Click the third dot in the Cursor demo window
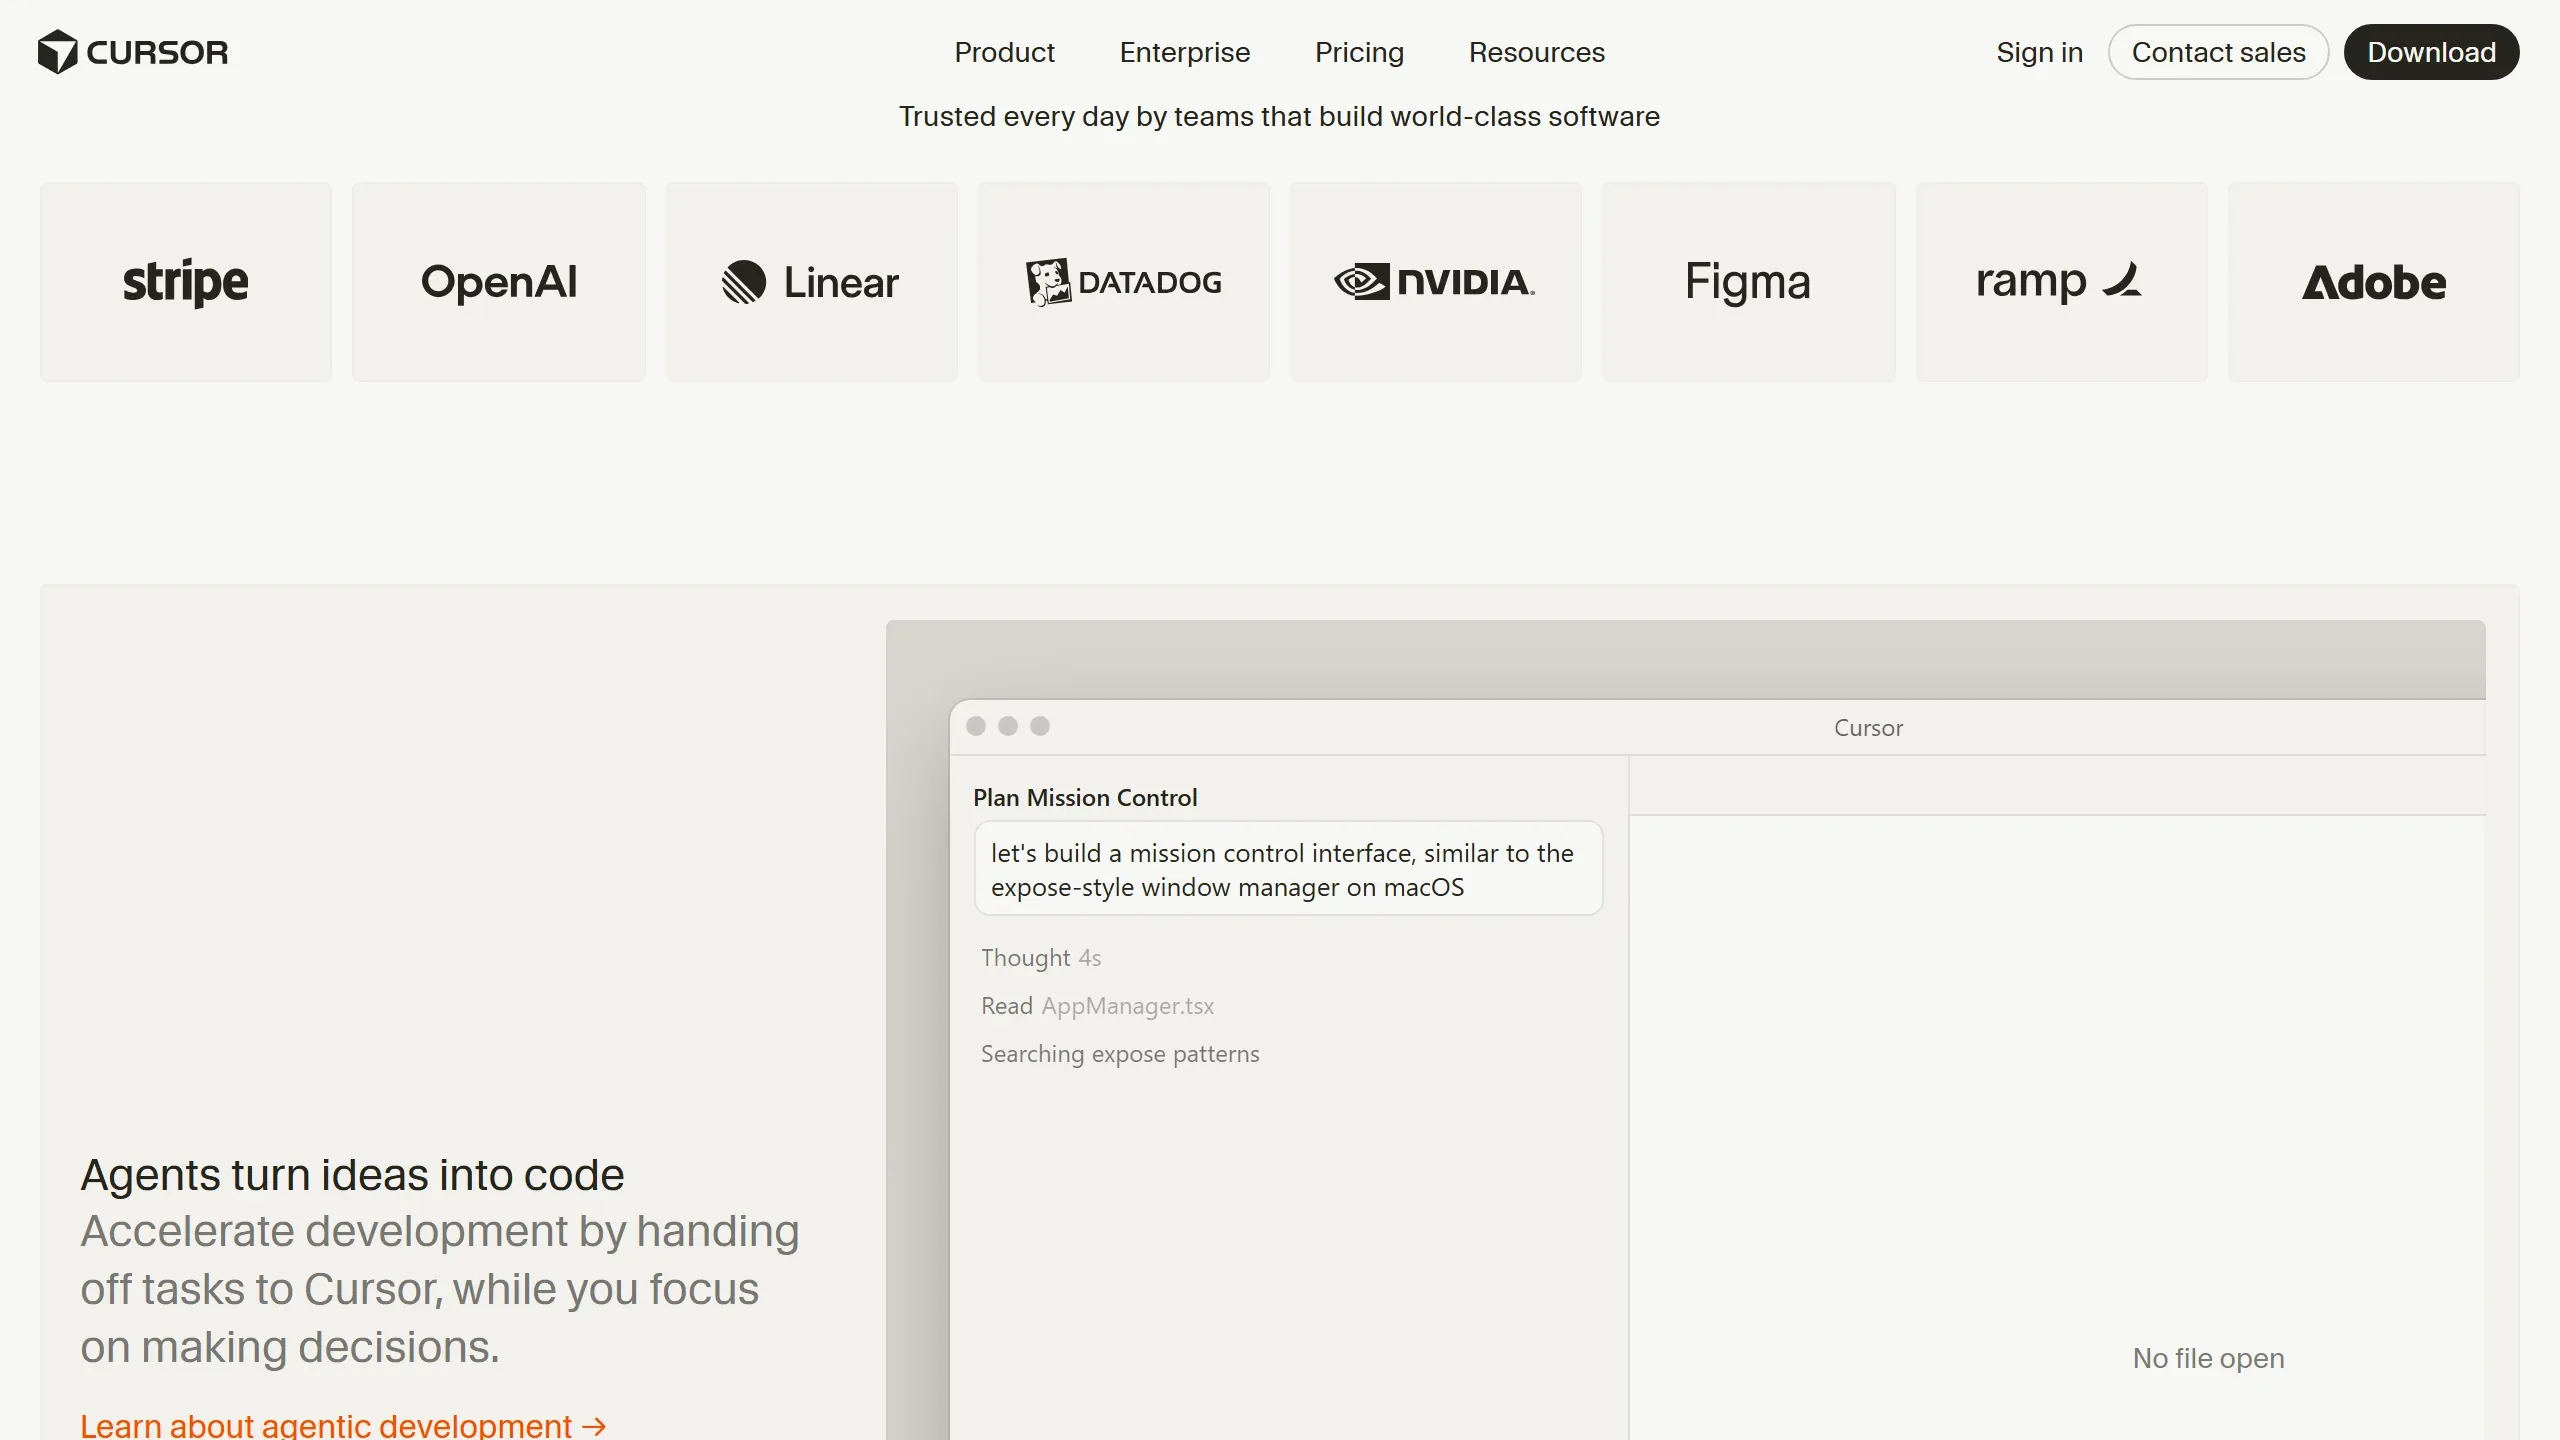2560x1440 pixels. pos(1040,726)
